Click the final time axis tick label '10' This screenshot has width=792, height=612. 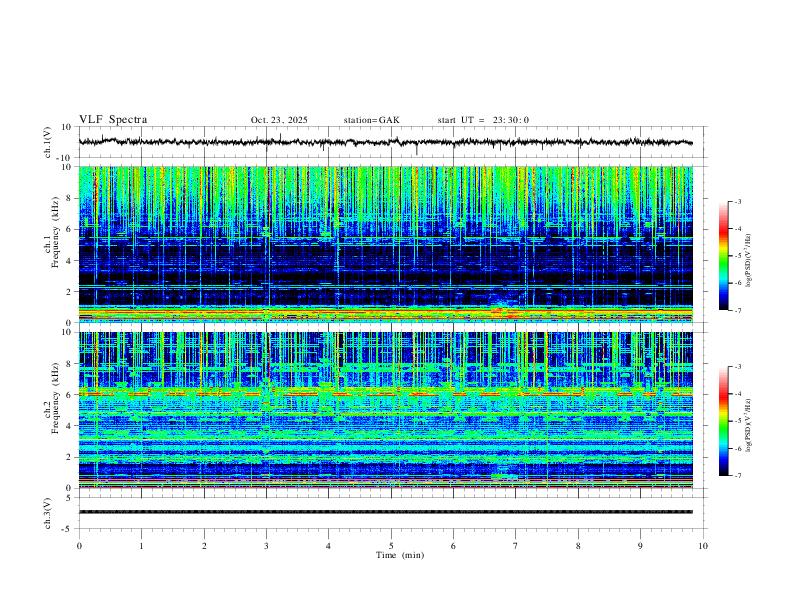(x=703, y=546)
